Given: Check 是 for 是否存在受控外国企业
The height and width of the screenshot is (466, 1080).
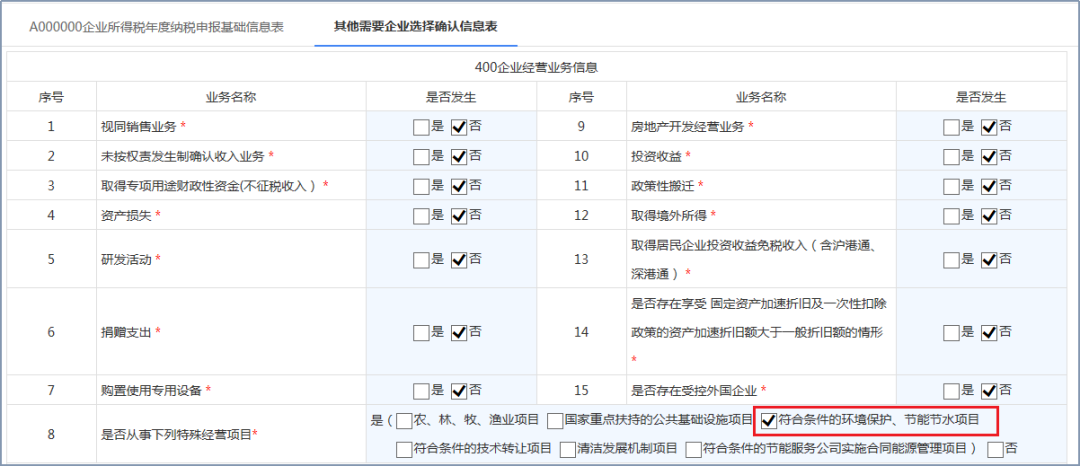Looking at the screenshot, I should (x=951, y=391).
